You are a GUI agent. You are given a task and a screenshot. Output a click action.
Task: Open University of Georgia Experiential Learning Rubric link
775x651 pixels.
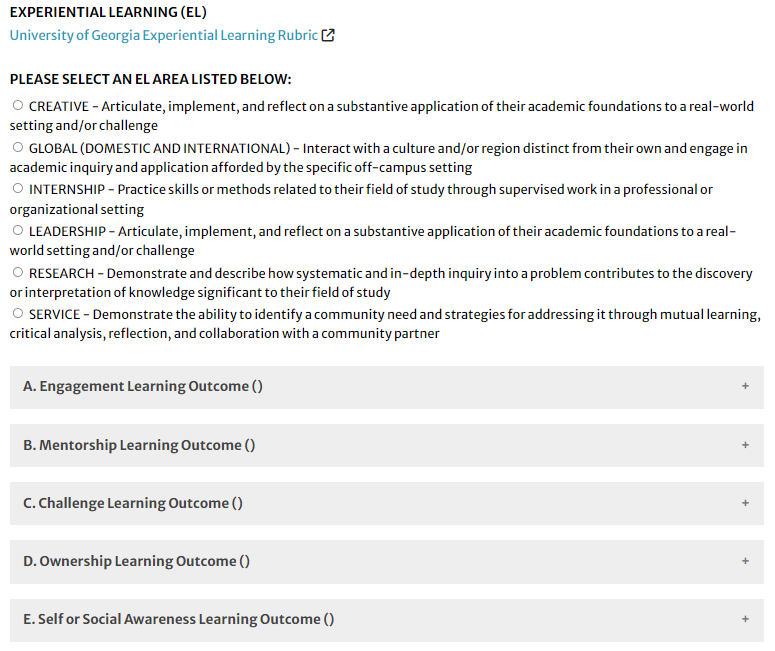pos(164,35)
